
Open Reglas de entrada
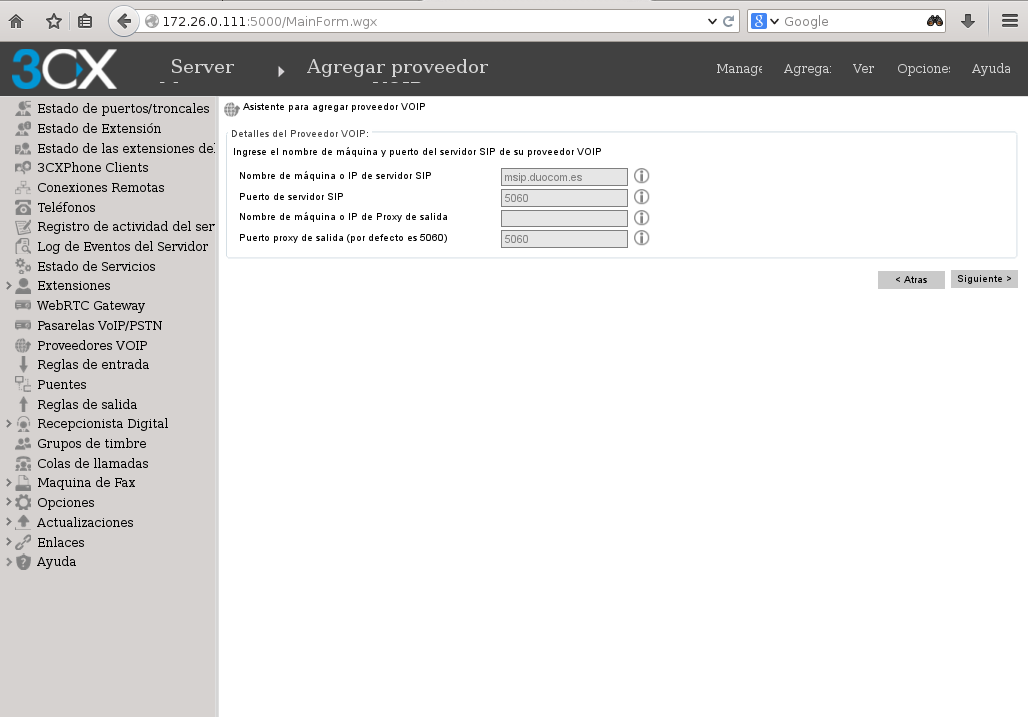91,364
